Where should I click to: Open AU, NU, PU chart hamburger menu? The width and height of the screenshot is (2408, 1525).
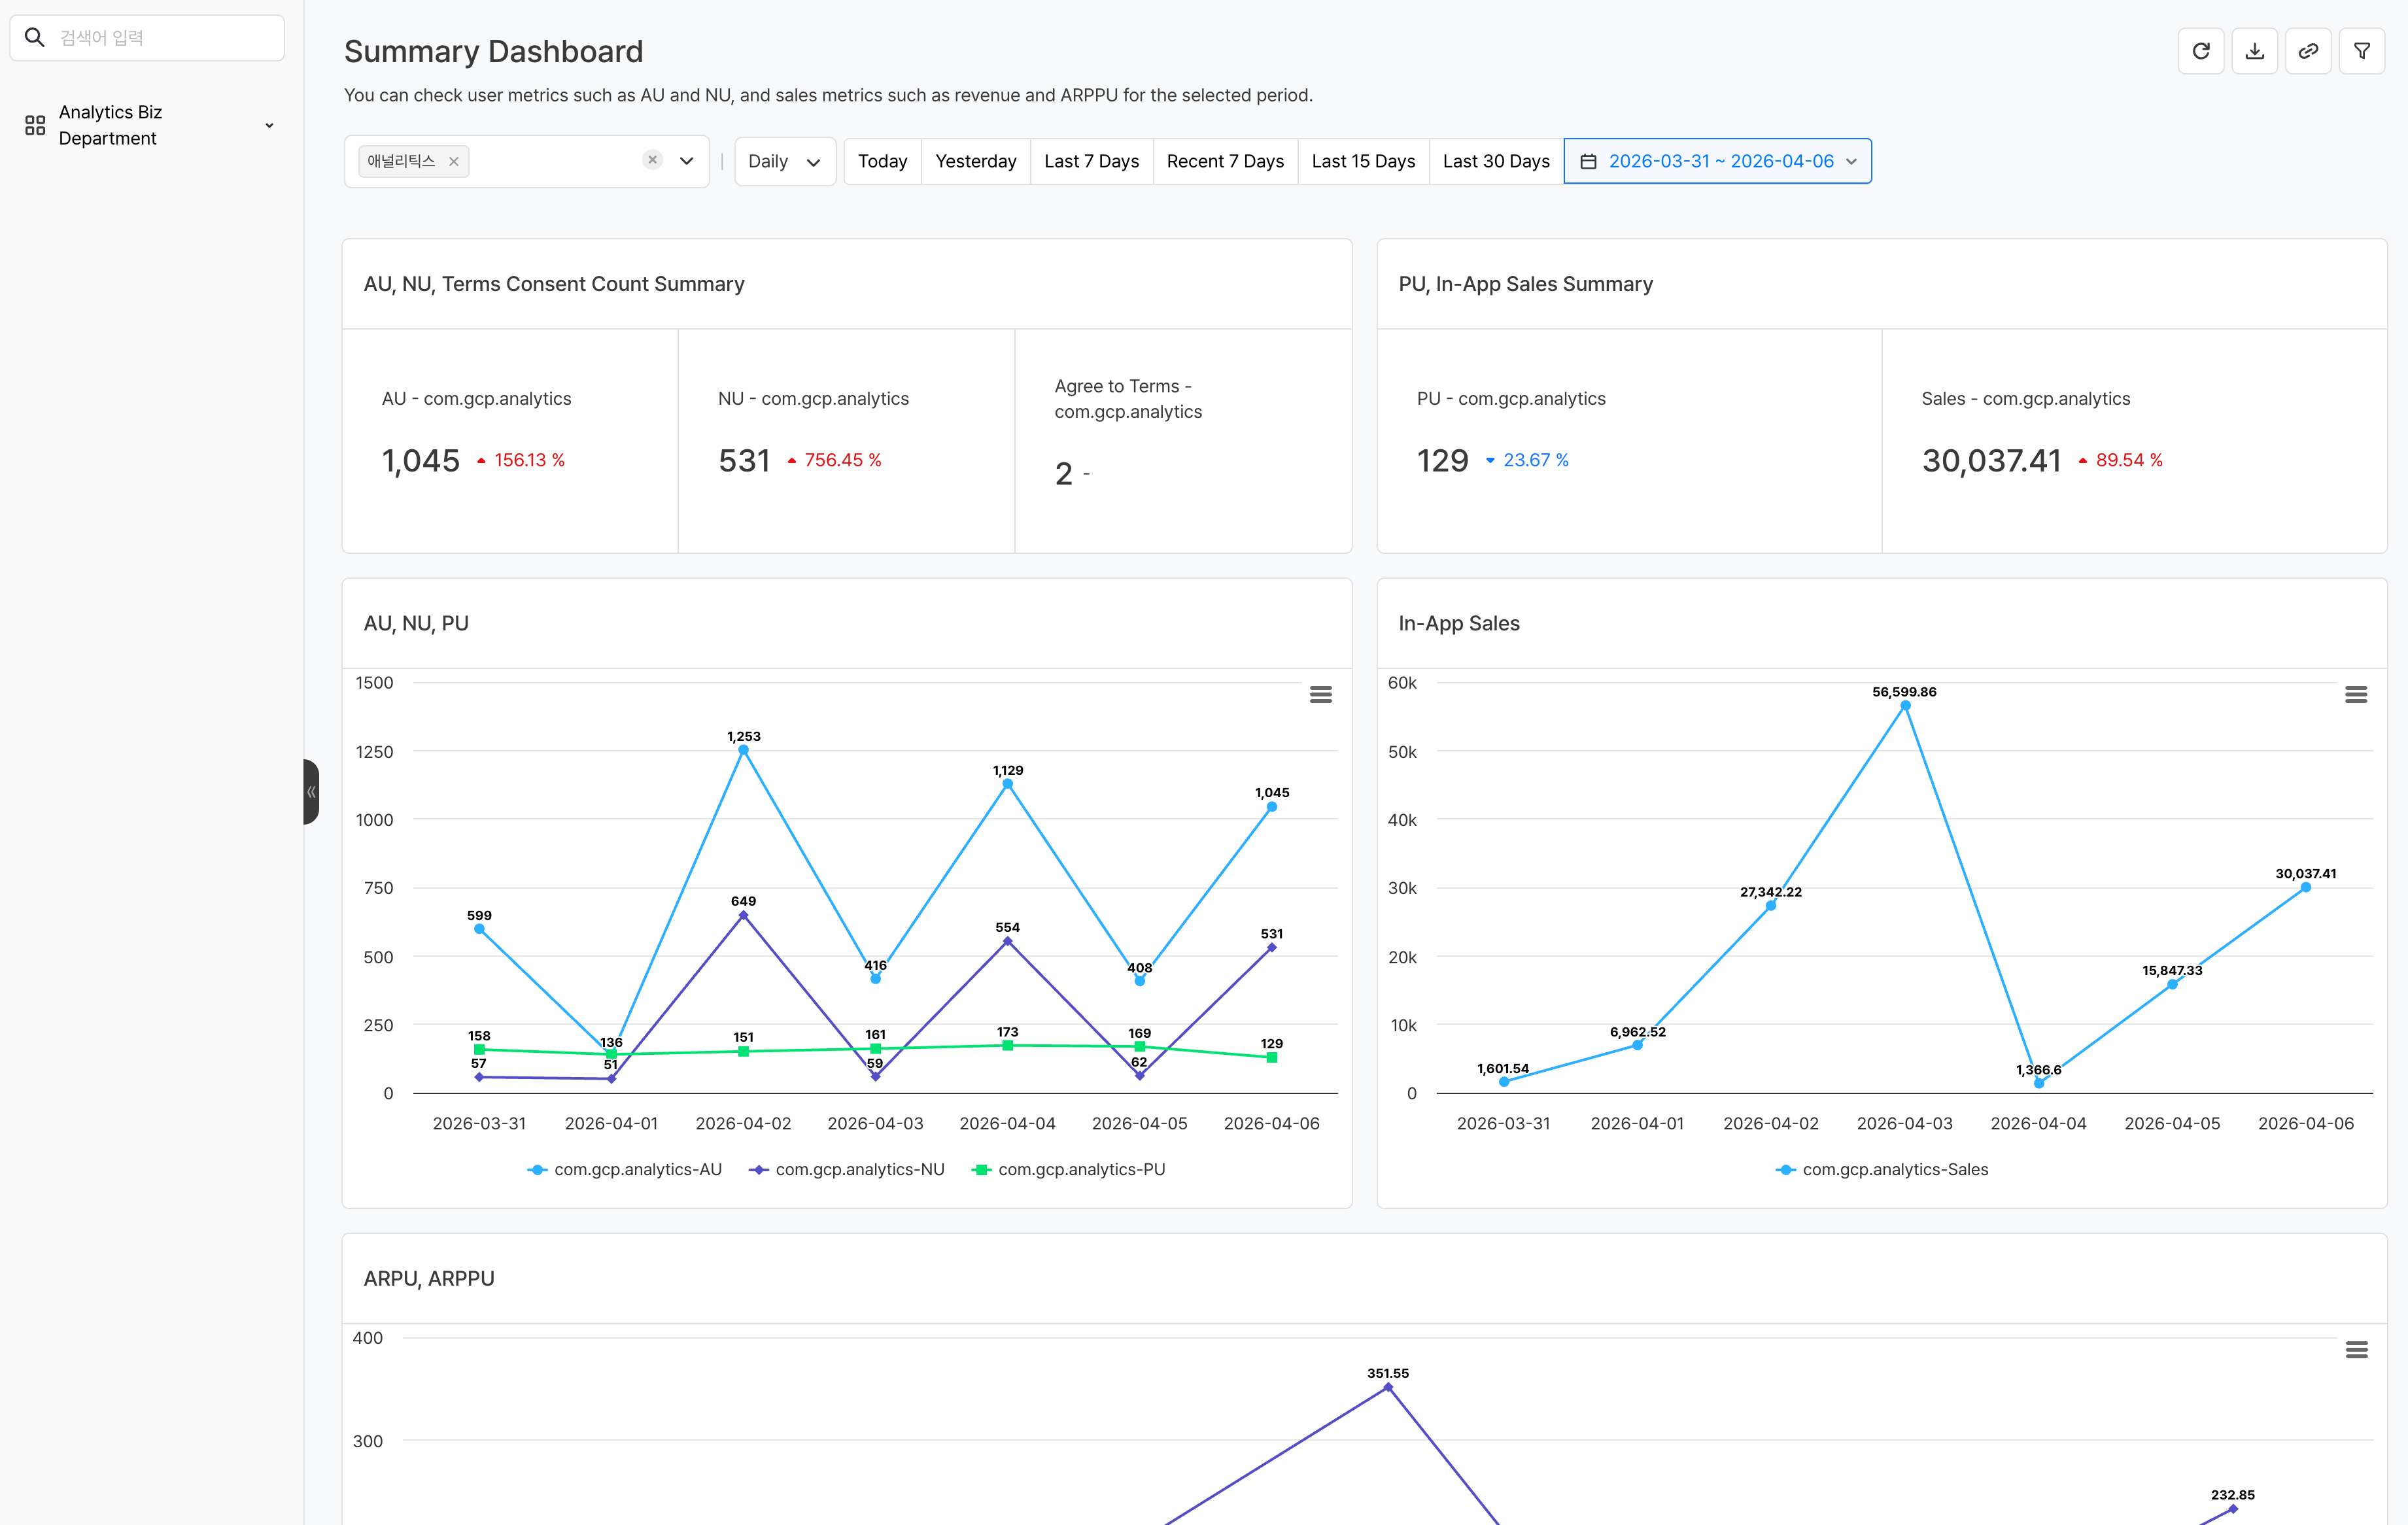[x=1320, y=694]
